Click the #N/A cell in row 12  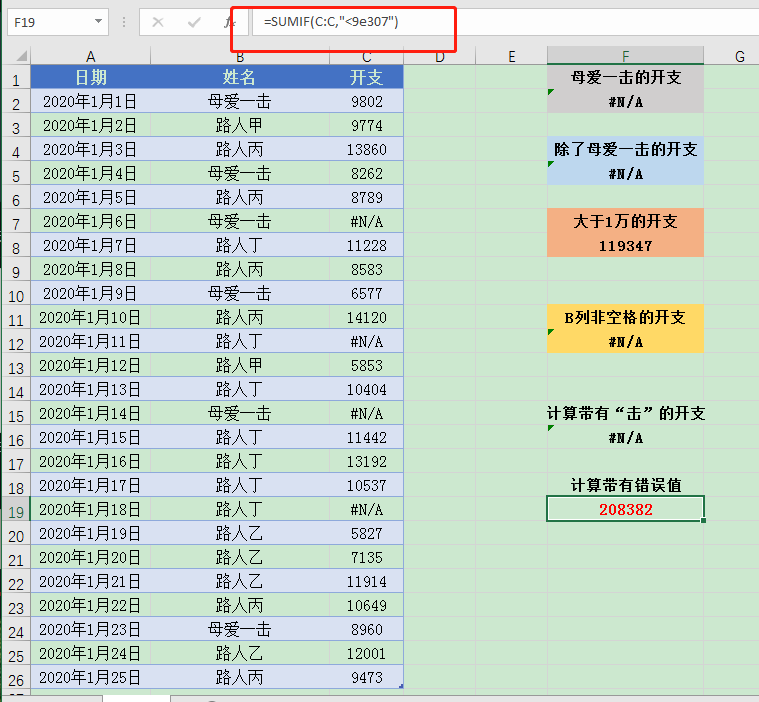point(366,341)
